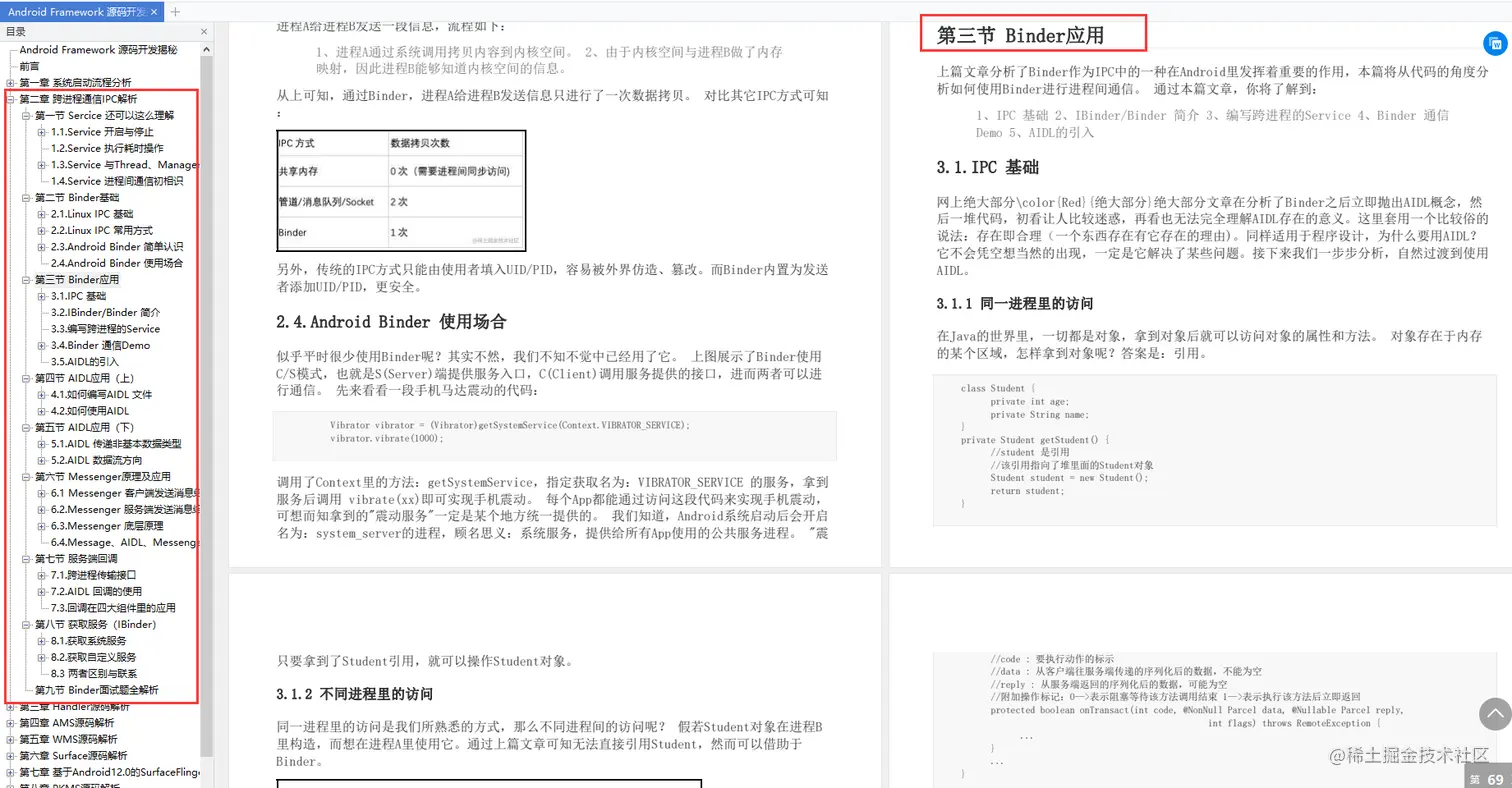Collapse 第二章 跨进程通信IPC解析 chapter

click(9, 98)
